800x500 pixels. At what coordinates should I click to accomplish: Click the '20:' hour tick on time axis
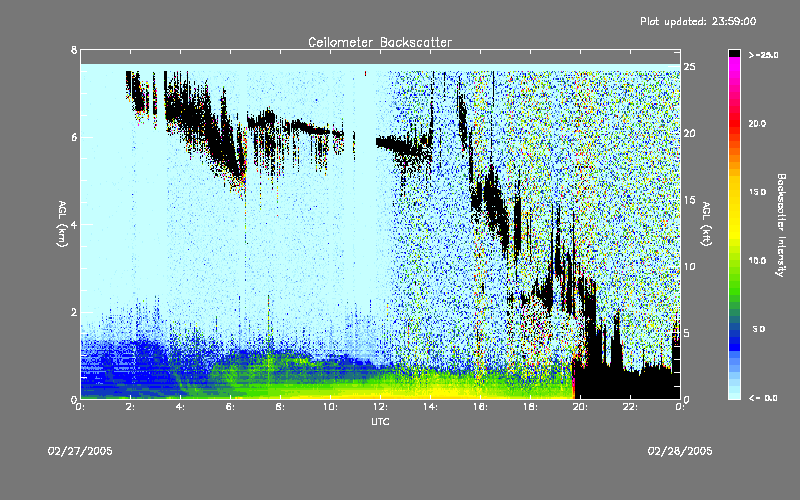point(580,407)
